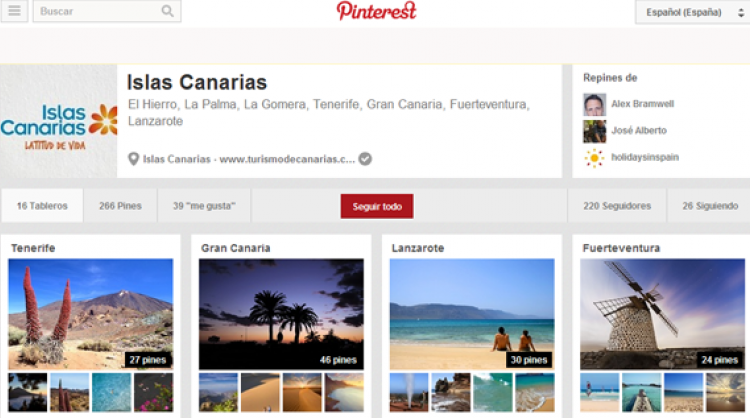This screenshot has width=750, height=418.
Task: Open the Gran Canaria board title
Action: (236, 248)
